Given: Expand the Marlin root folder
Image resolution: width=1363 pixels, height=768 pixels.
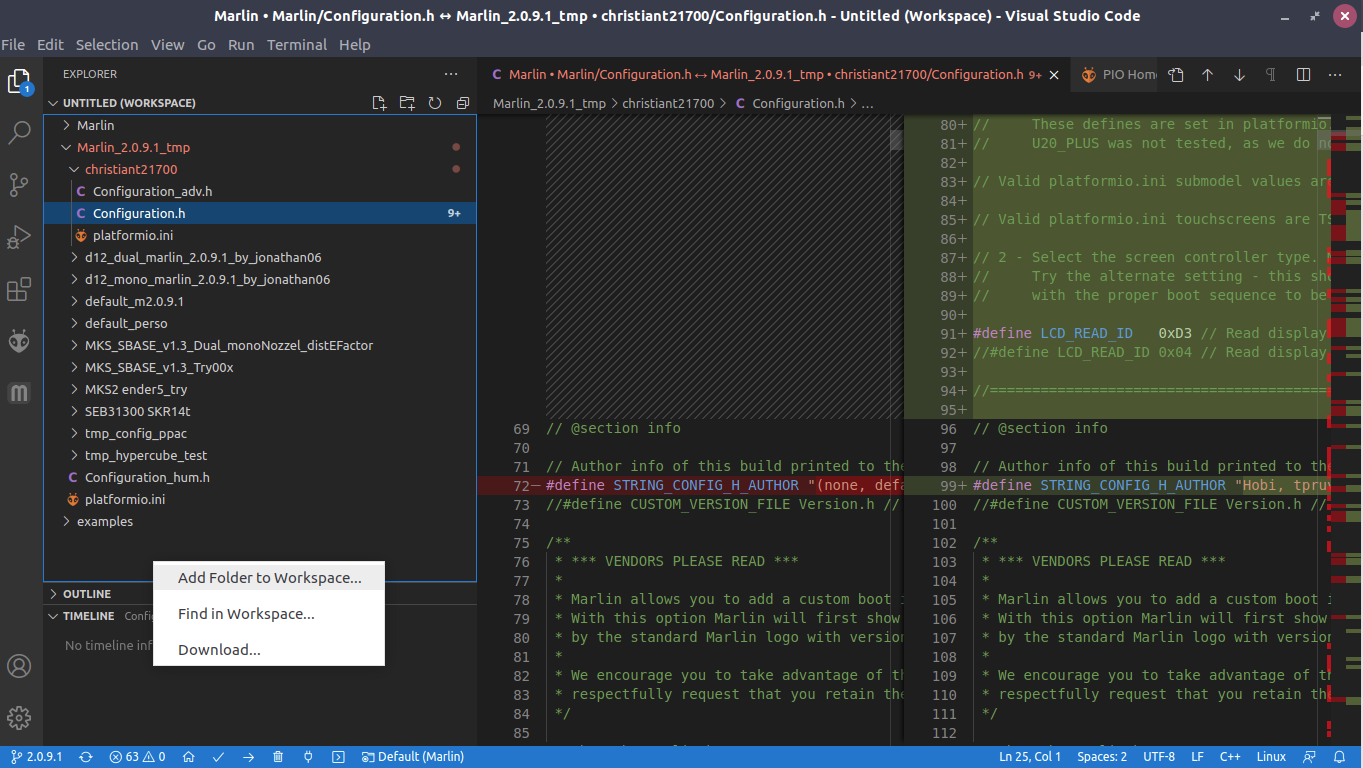Looking at the screenshot, I should (95, 125).
